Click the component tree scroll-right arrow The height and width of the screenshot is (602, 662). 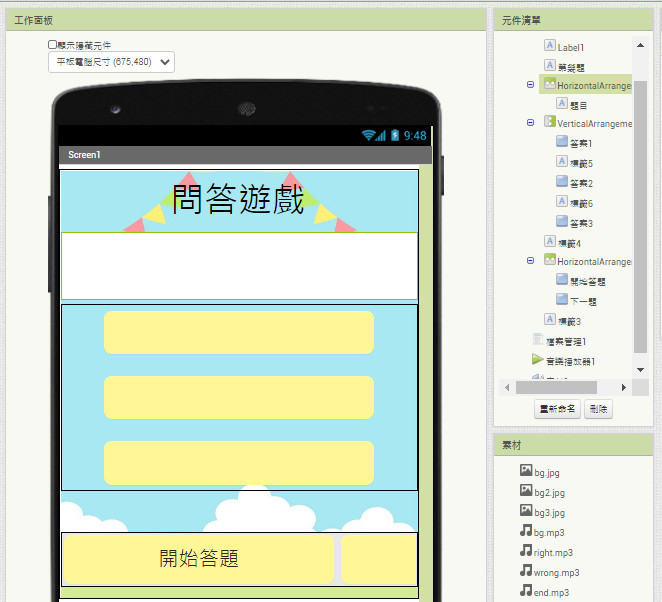pos(624,387)
